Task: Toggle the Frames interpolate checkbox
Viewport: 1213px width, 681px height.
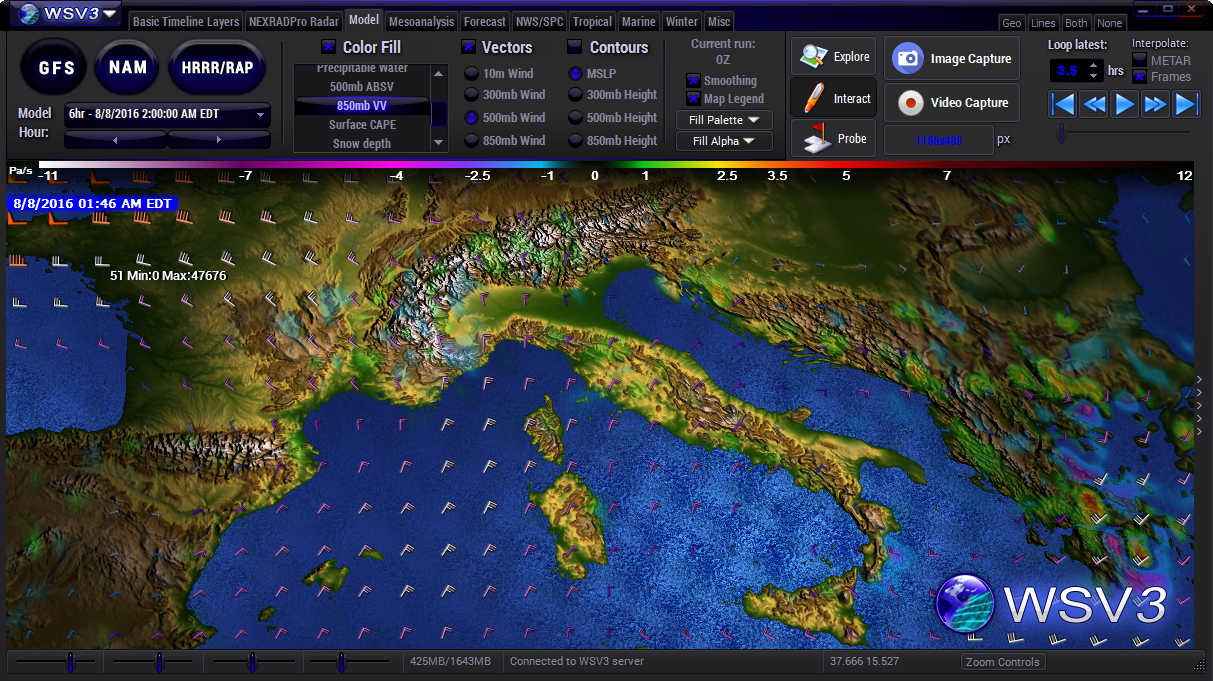Action: tap(1140, 76)
